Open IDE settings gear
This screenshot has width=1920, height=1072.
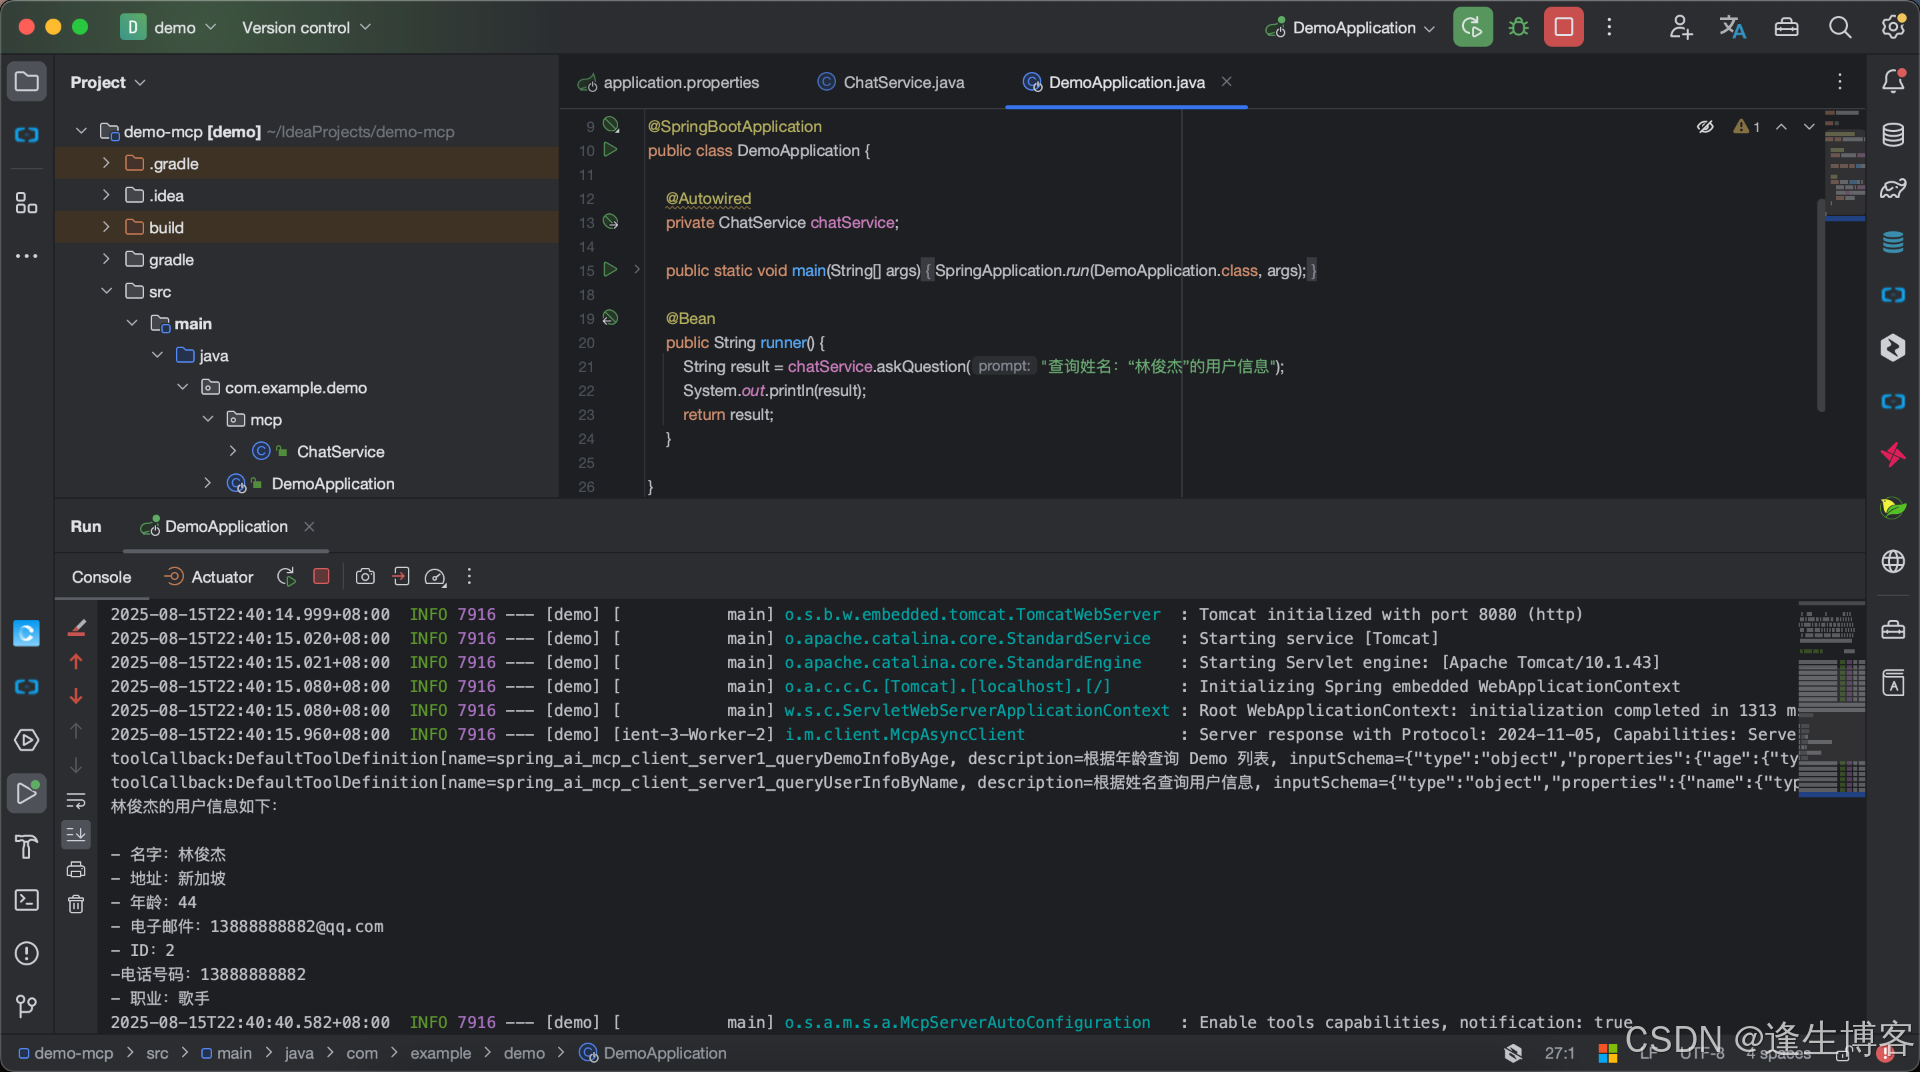(1892, 27)
